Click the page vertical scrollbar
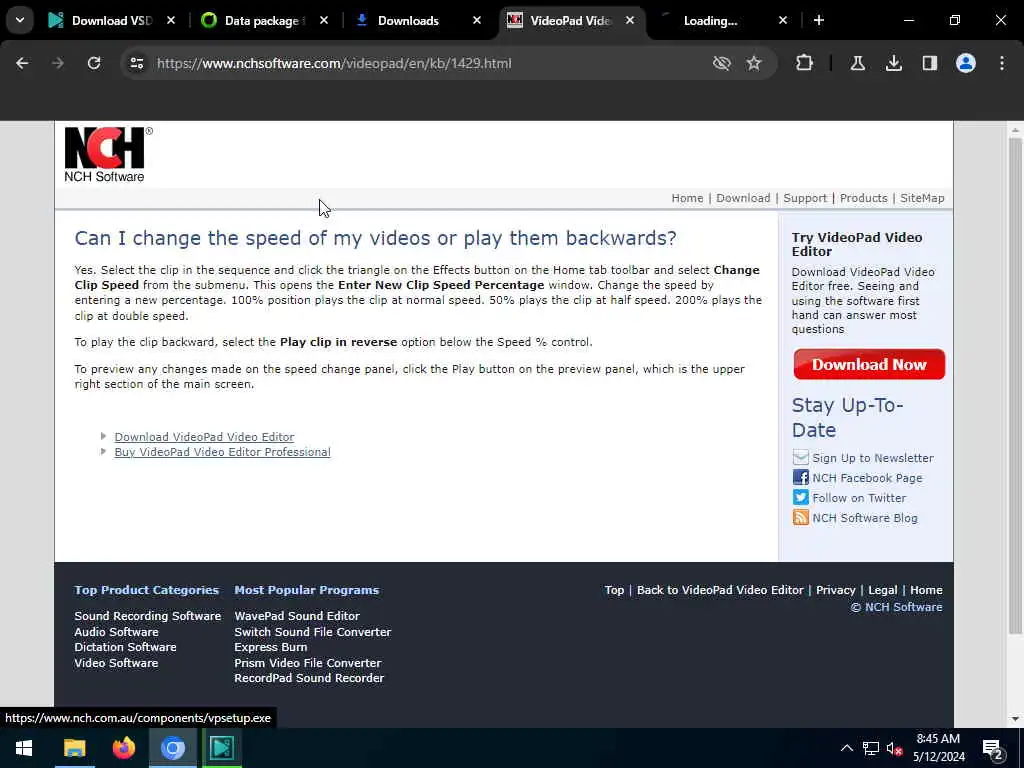 coord(1014,385)
